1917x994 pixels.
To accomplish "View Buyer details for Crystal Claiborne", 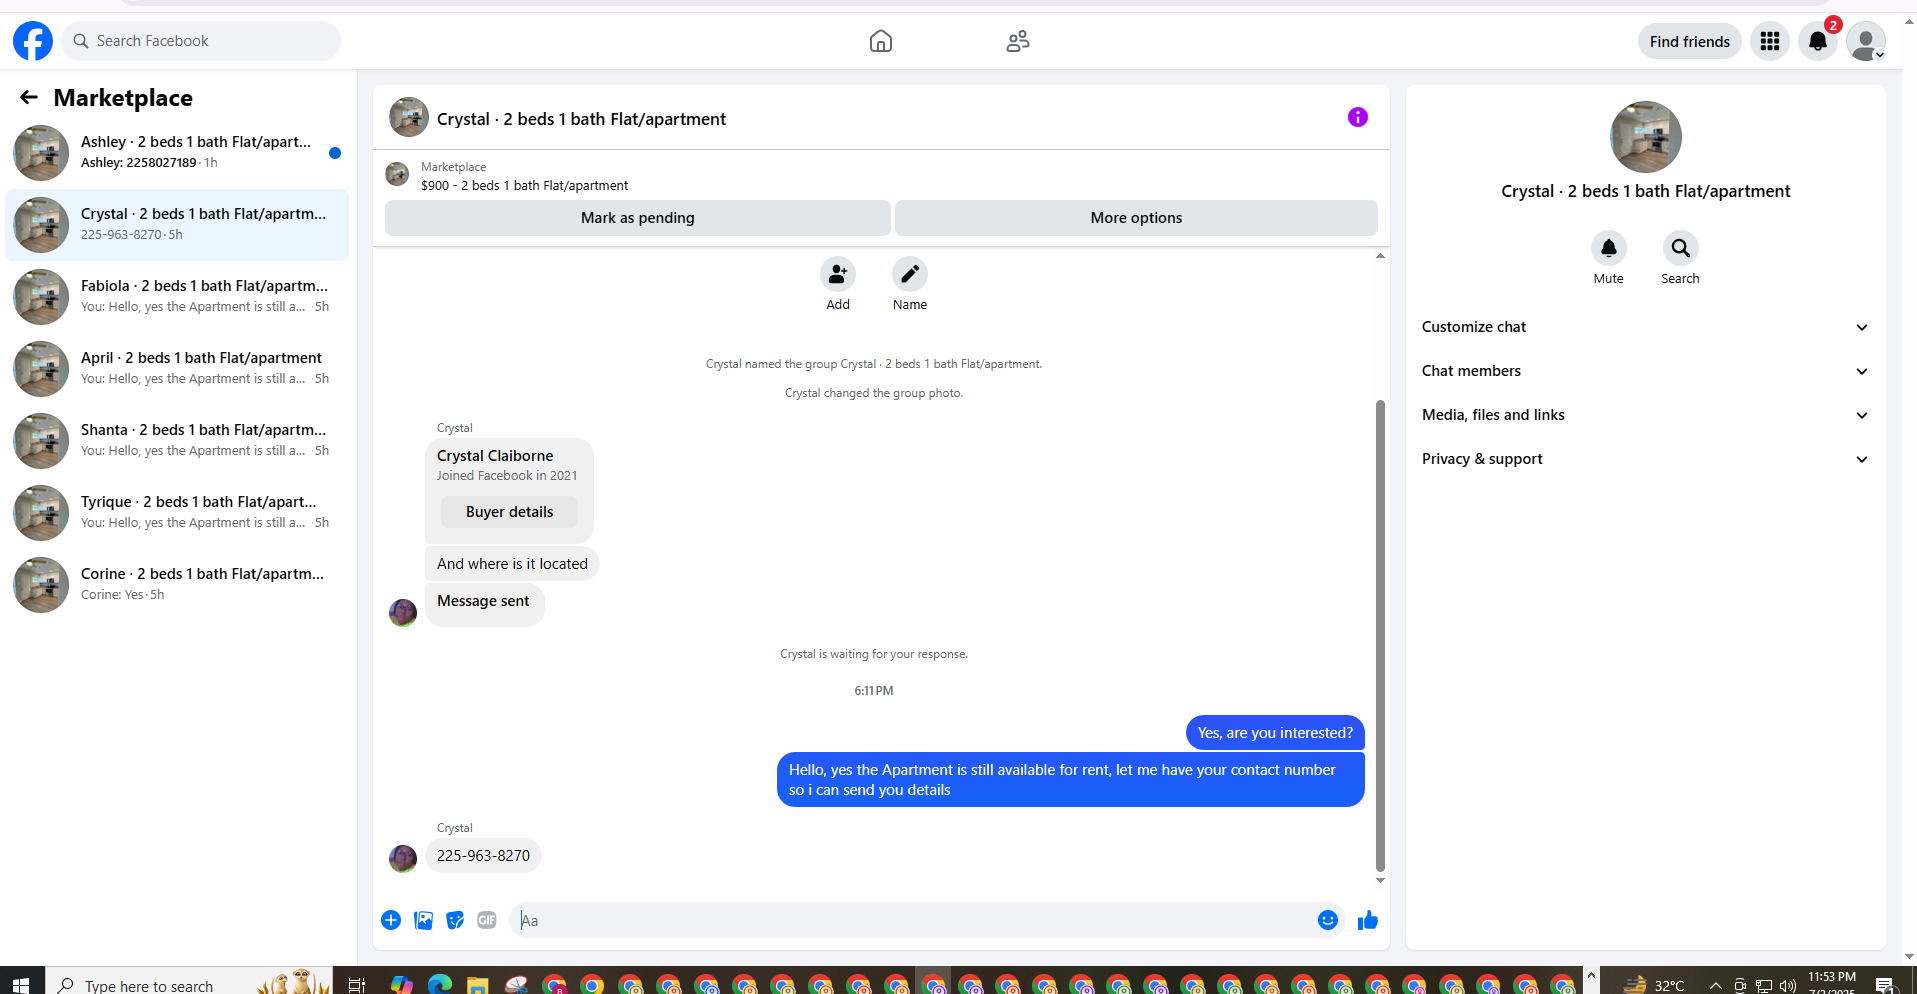I will pyautogui.click(x=509, y=512).
